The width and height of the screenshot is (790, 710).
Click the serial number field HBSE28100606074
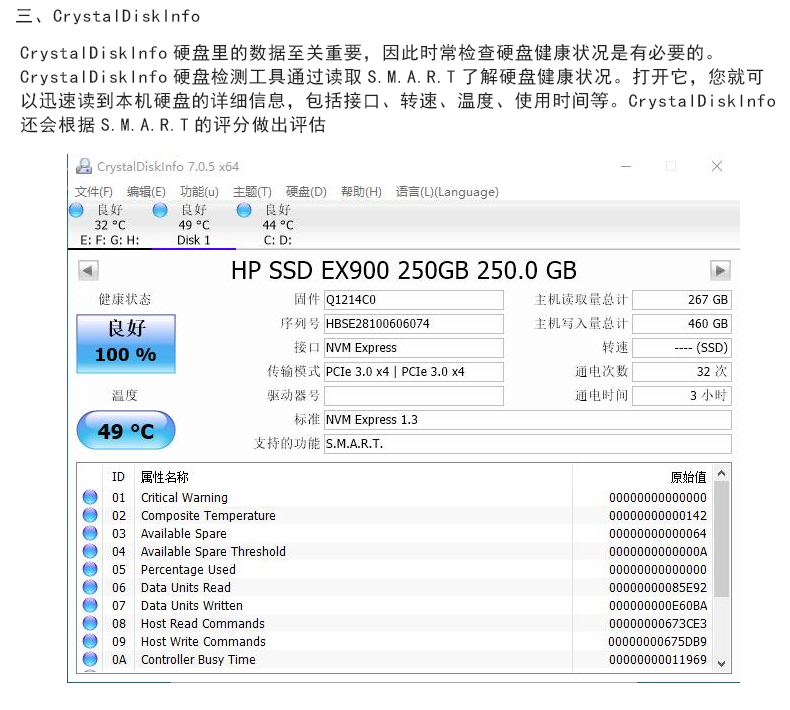[x=414, y=324]
